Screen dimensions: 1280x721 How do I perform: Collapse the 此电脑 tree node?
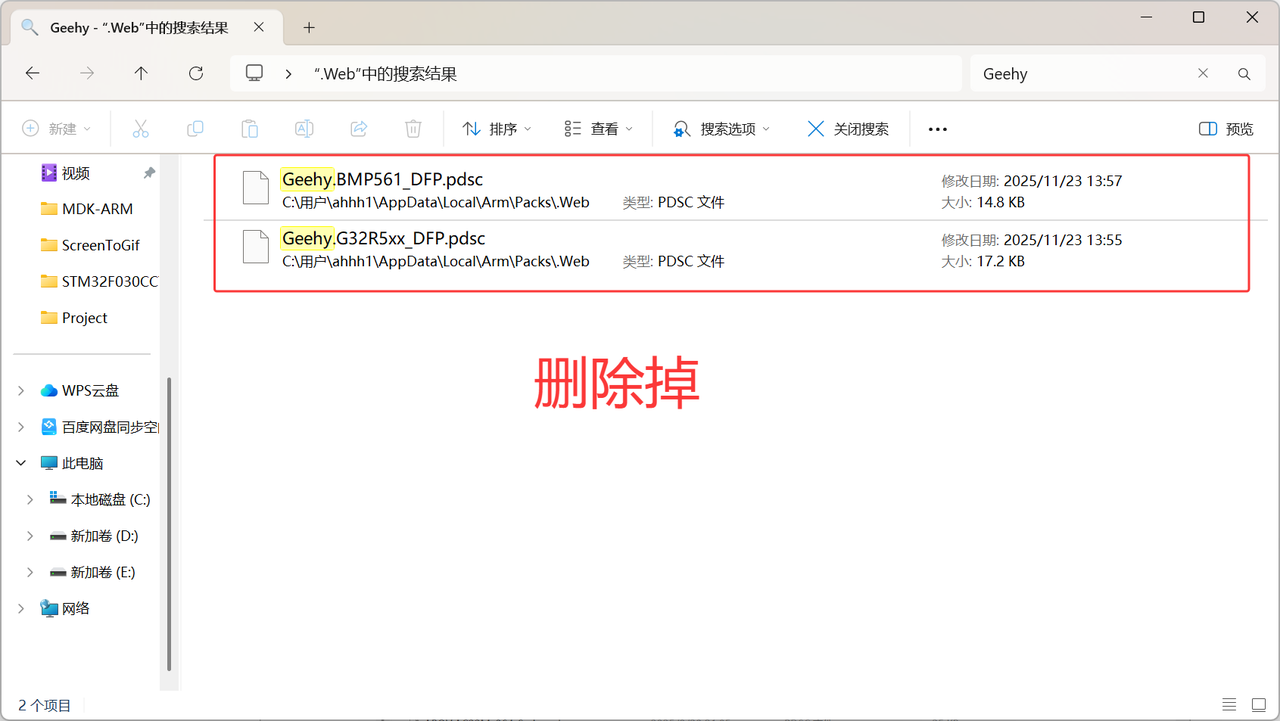coord(21,464)
